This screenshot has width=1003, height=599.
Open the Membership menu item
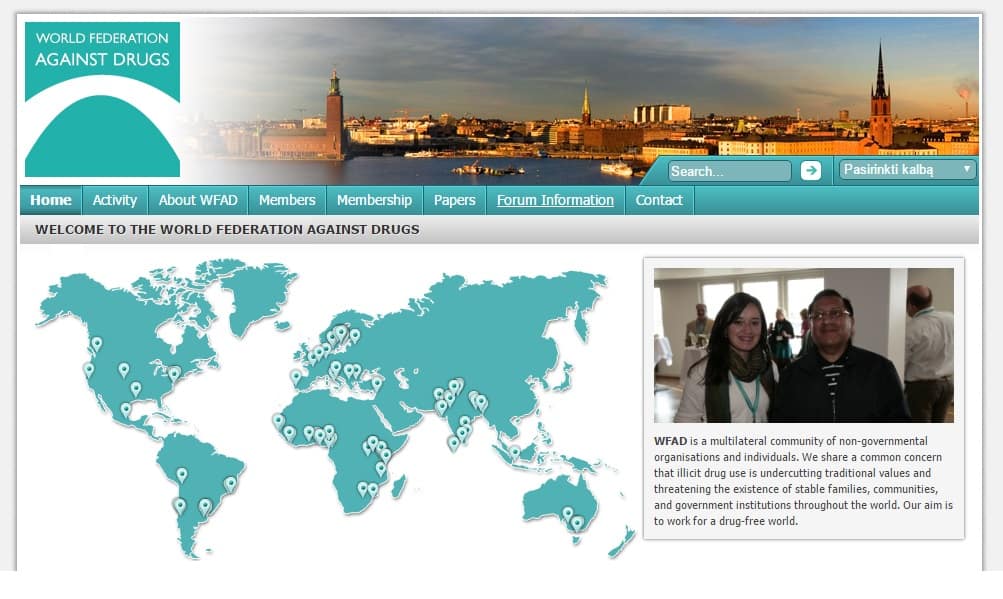click(374, 200)
